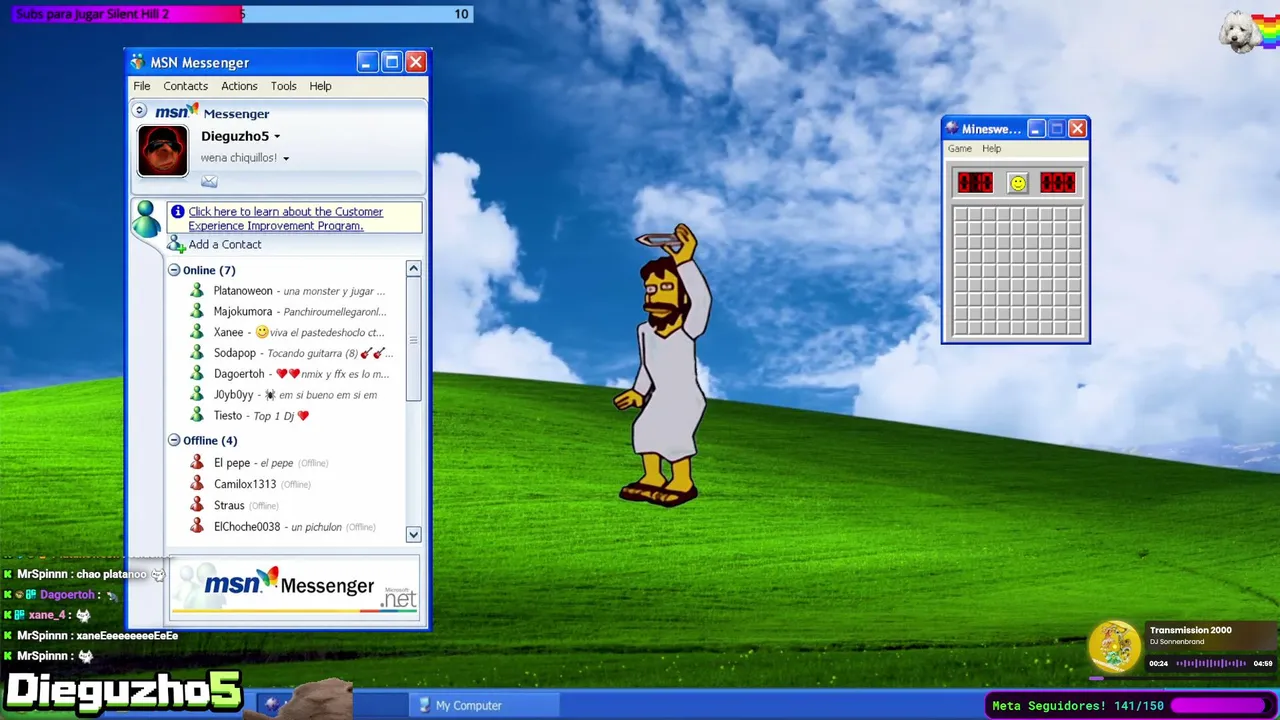Click the Minesweeper mine counter display
The image size is (1280, 720).
pos(975,183)
